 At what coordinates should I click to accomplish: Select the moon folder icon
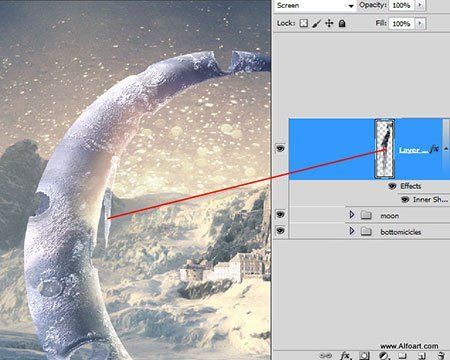366,215
